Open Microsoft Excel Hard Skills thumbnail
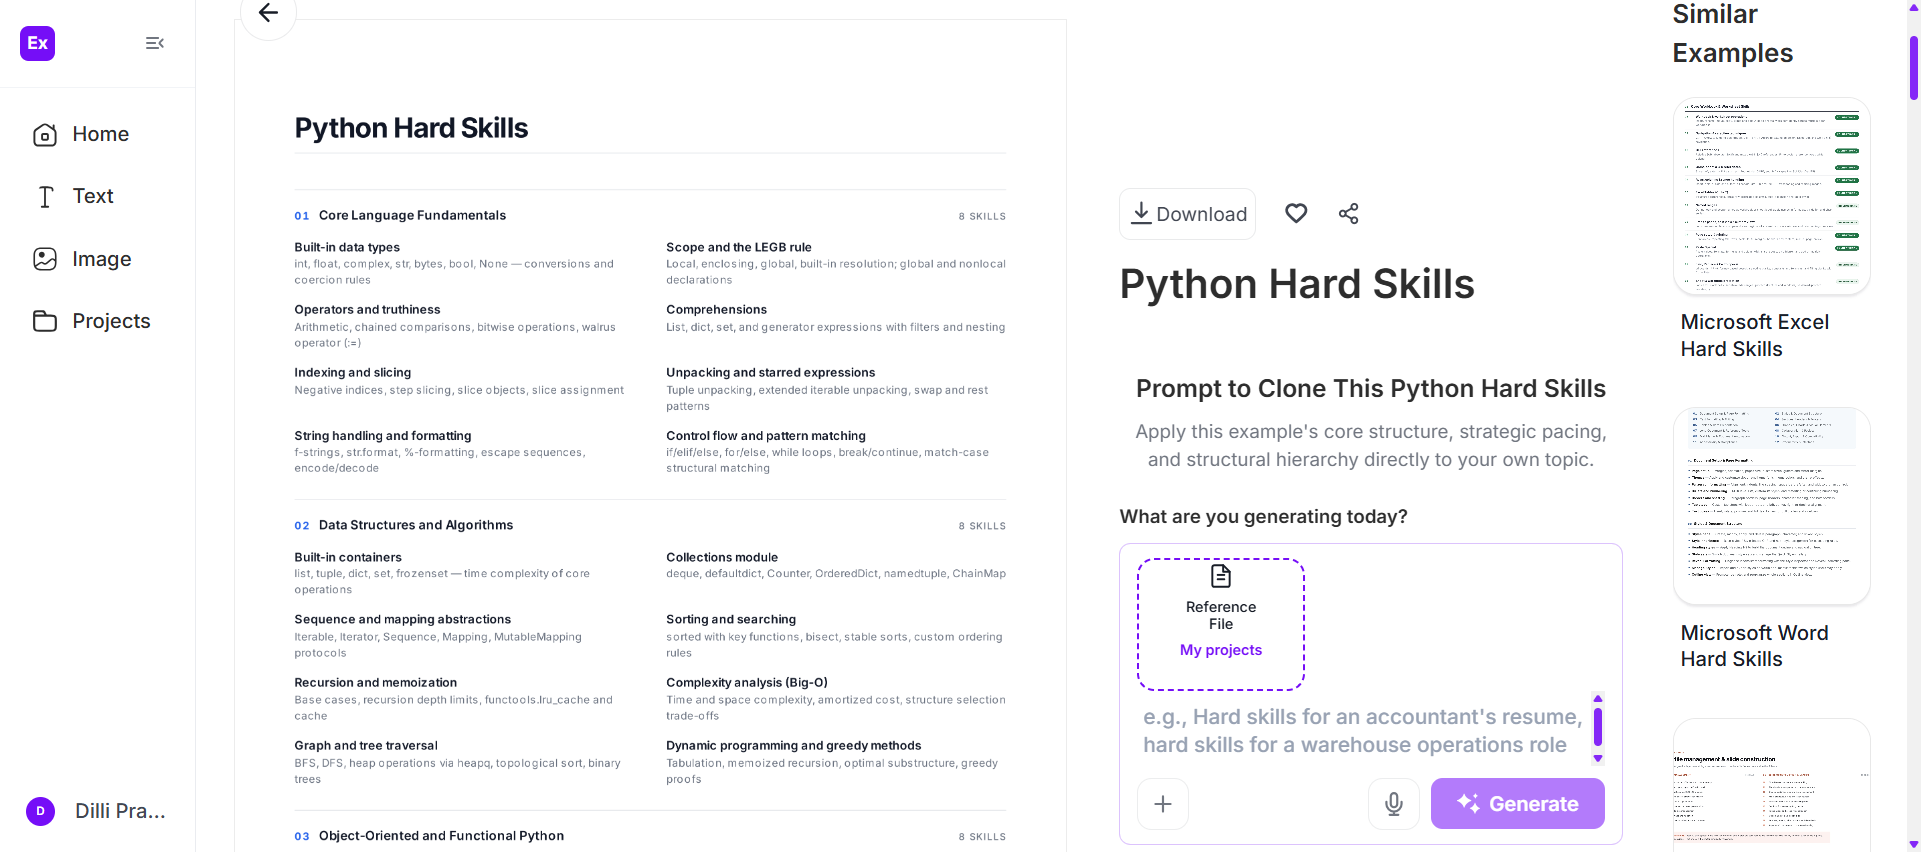The height and width of the screenshot is (852, 1921). tap(1771, 196)
